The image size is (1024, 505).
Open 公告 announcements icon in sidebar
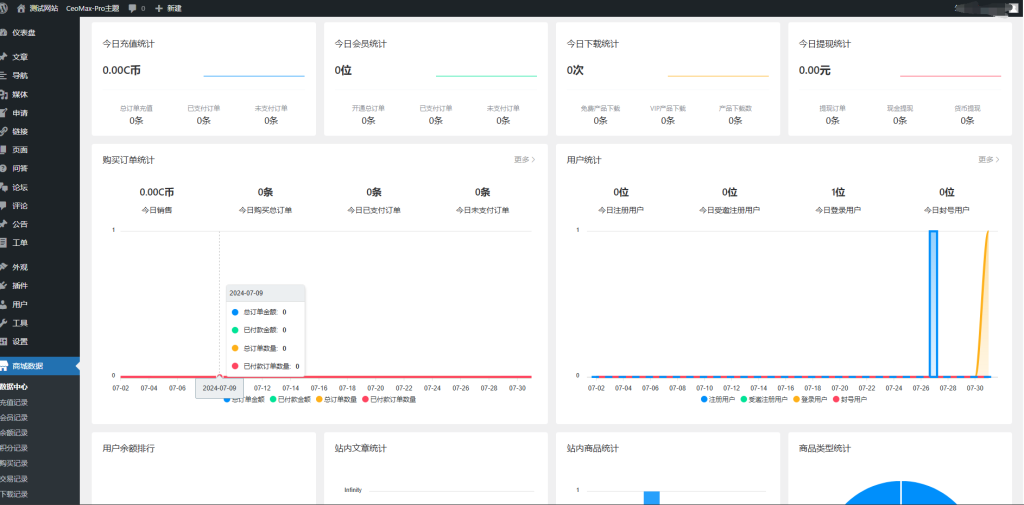[3, 224]
